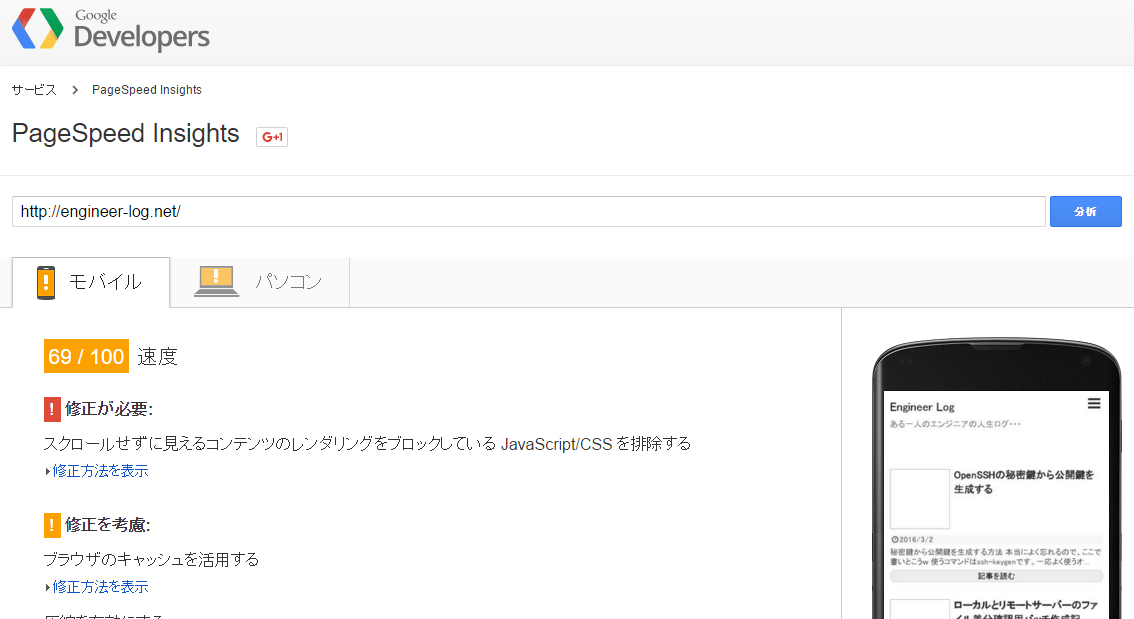This screenshot has width=1134, height=619.
Task: Open the PageSpeed Insights breadcrumb link
Action: (147, 90)
